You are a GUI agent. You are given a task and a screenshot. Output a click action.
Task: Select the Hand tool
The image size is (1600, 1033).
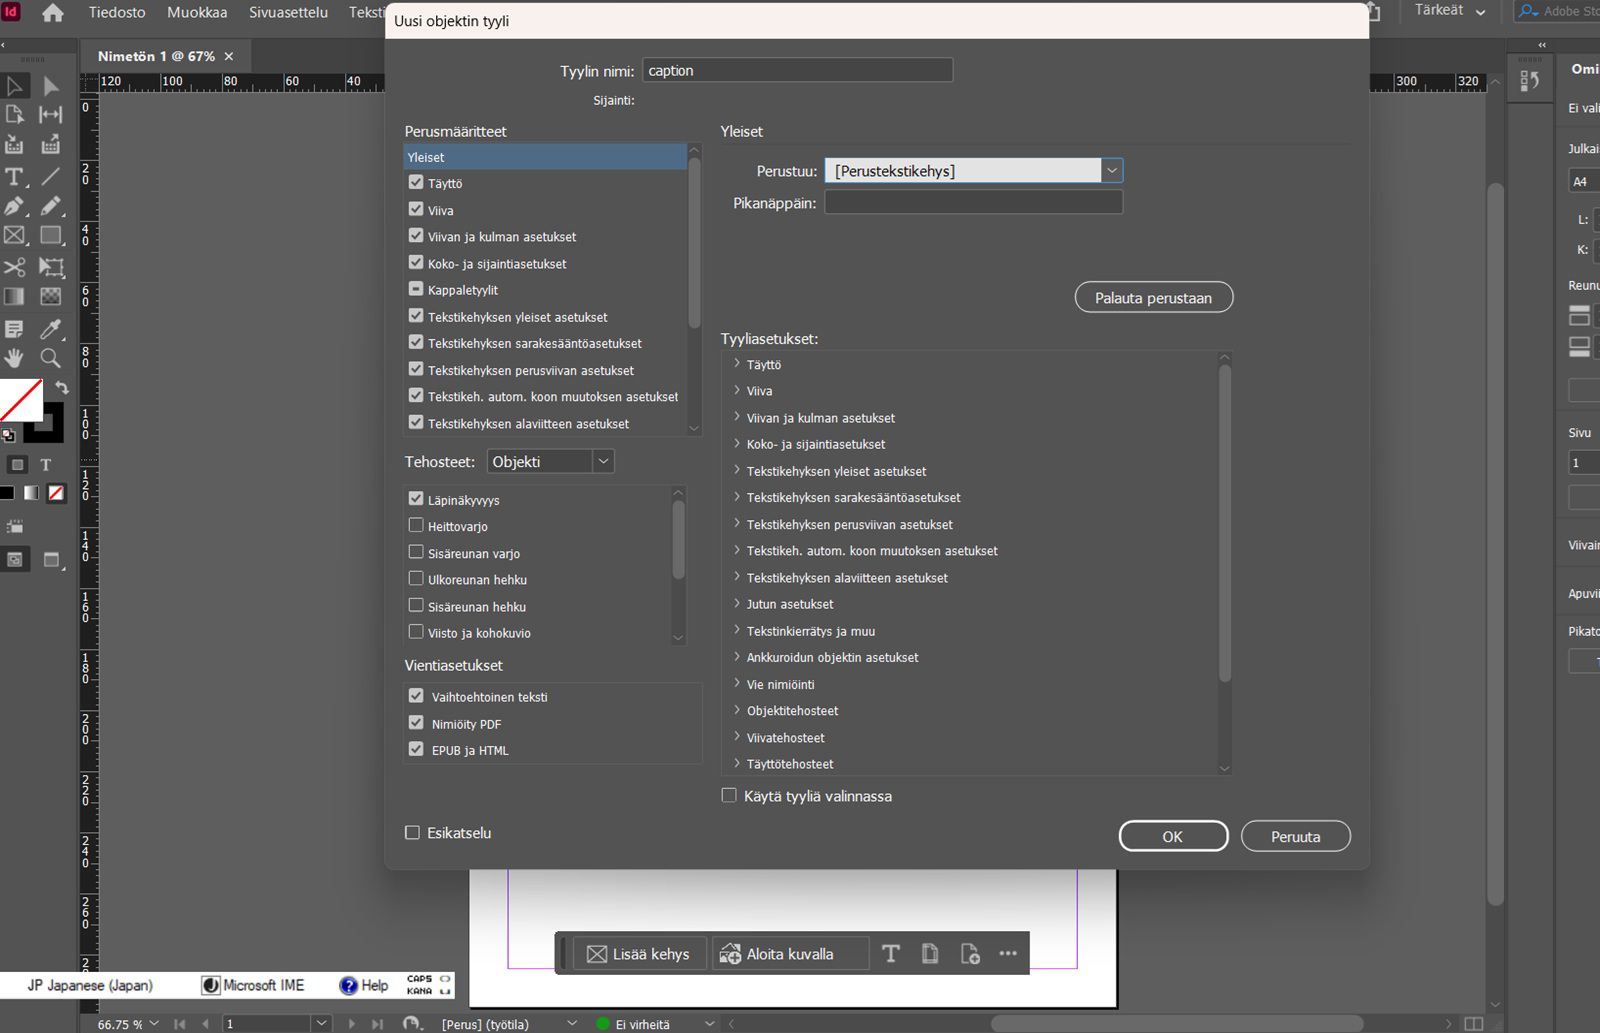15,358
